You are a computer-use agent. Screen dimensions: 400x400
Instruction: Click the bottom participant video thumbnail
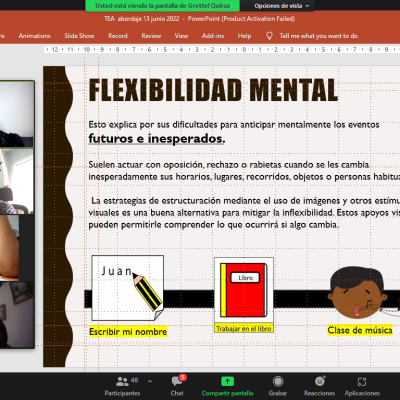[x=17, y=315]
